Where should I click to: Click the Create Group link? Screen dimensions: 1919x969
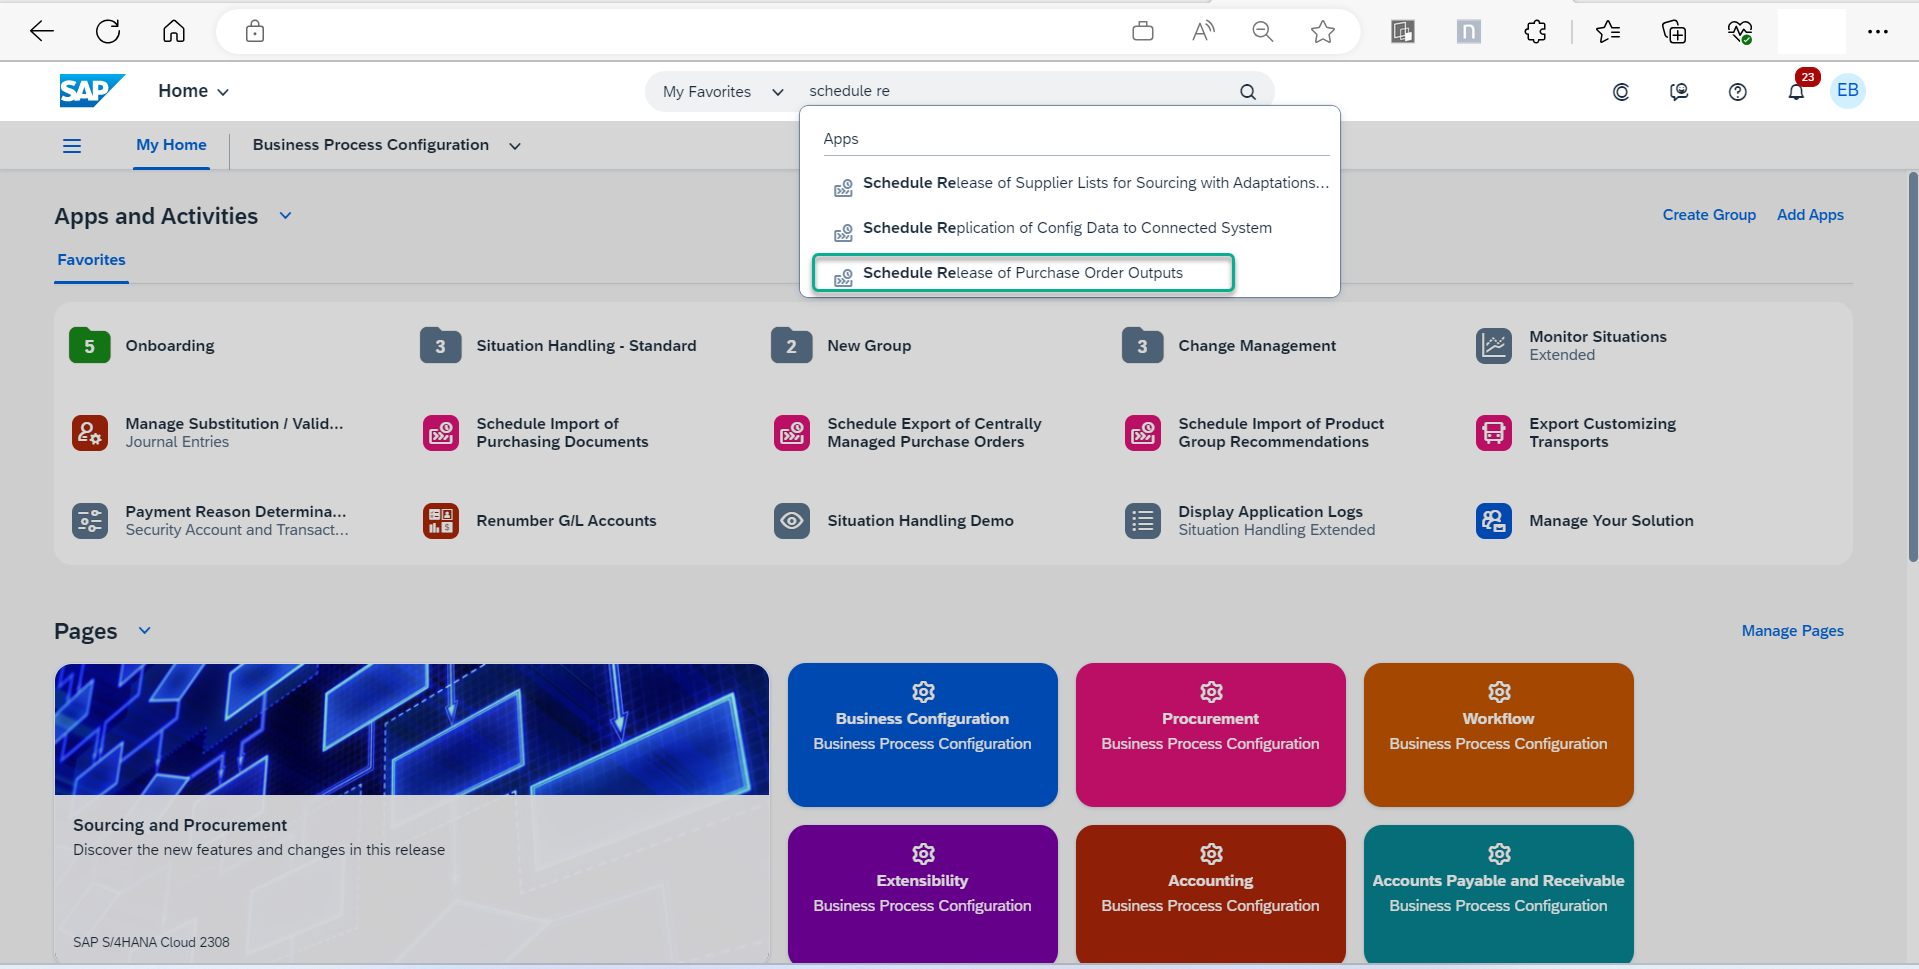1709,215
